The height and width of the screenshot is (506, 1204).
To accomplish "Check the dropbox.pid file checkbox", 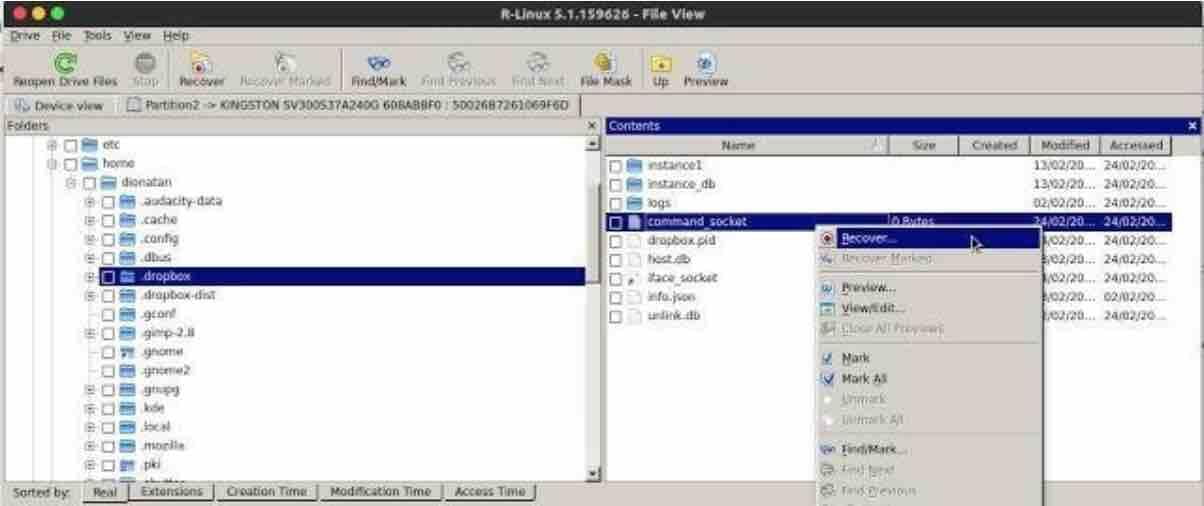I will (615, 241).
